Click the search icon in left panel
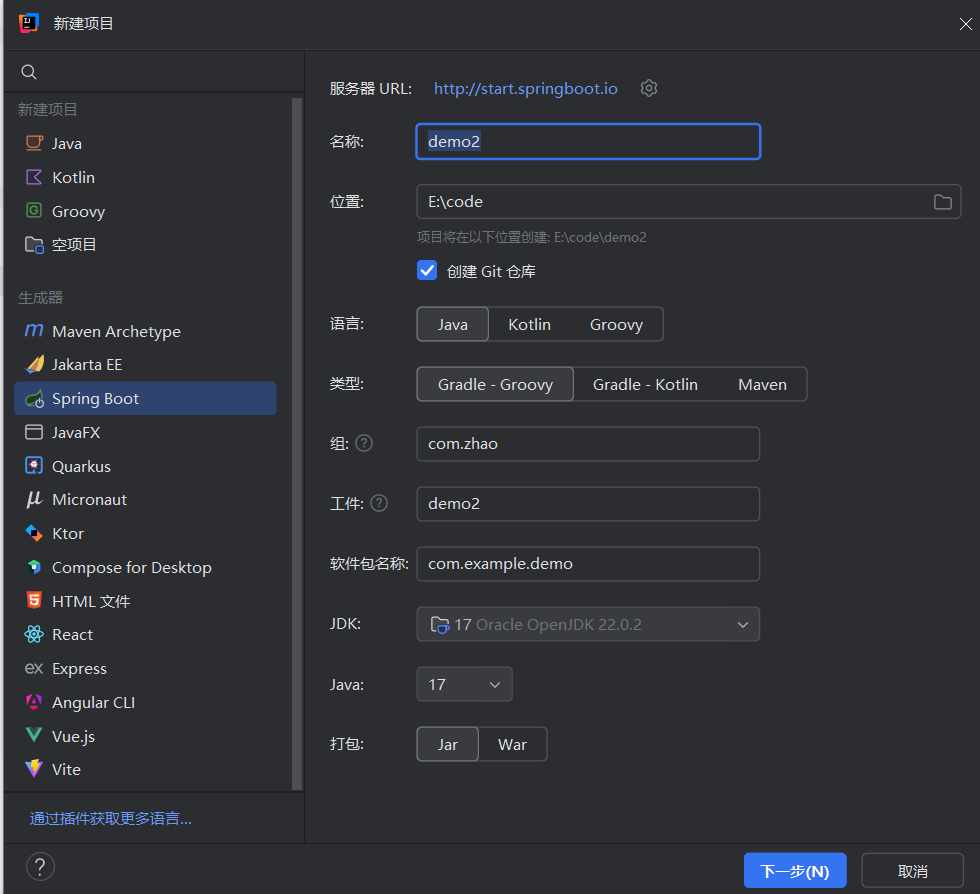980x894 pixels. (x=29, y=72)
